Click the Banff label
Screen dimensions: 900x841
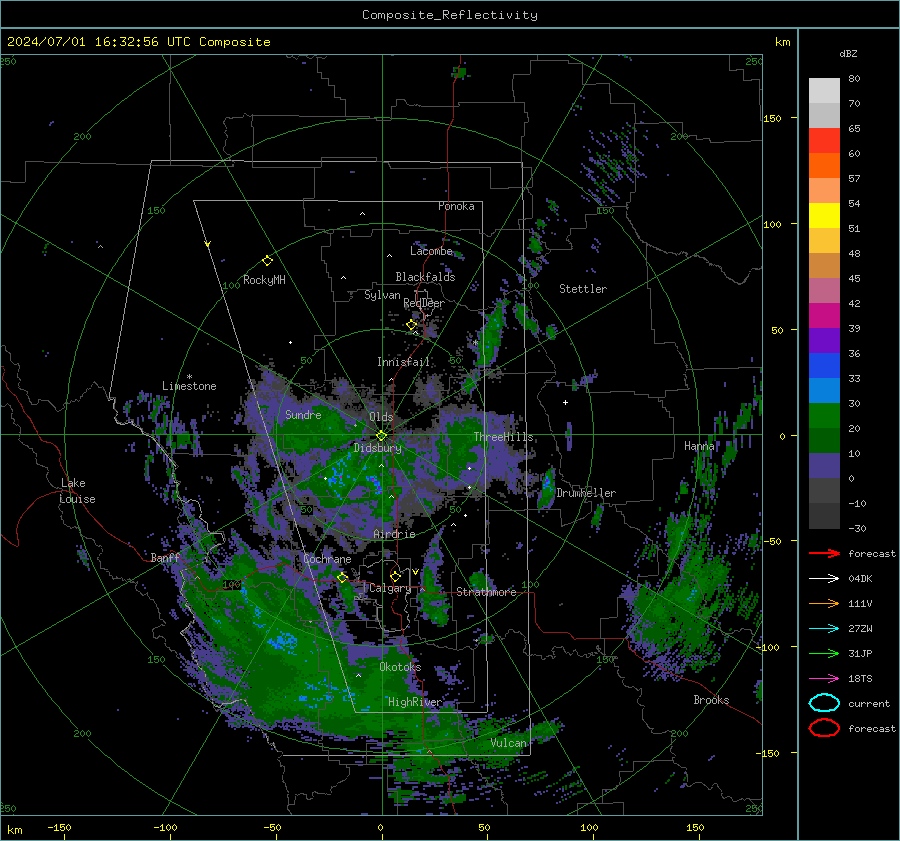pos(165,557)
